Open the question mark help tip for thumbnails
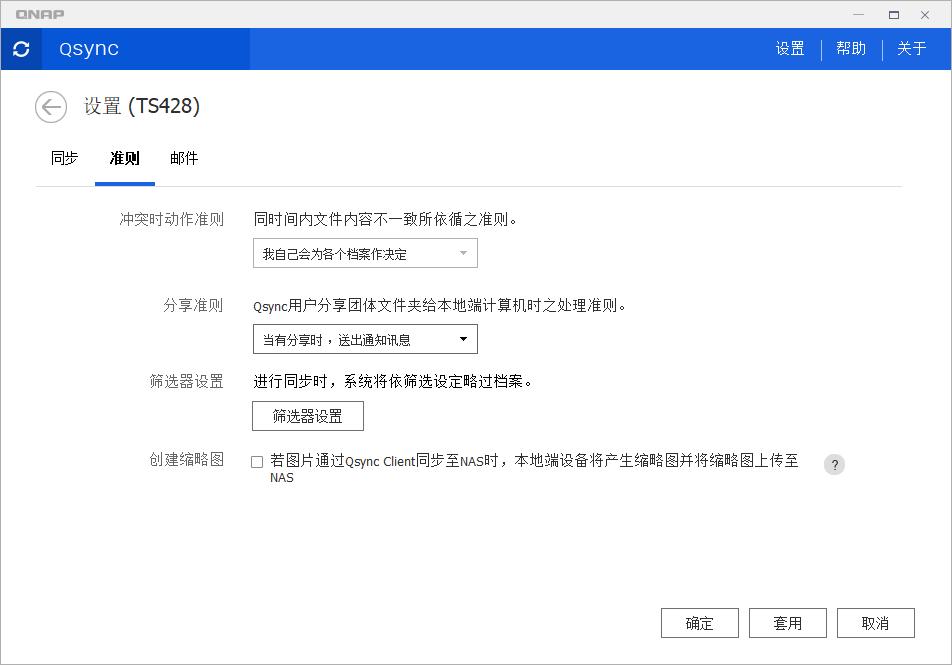Screen dimensions: 952x665 834,464
